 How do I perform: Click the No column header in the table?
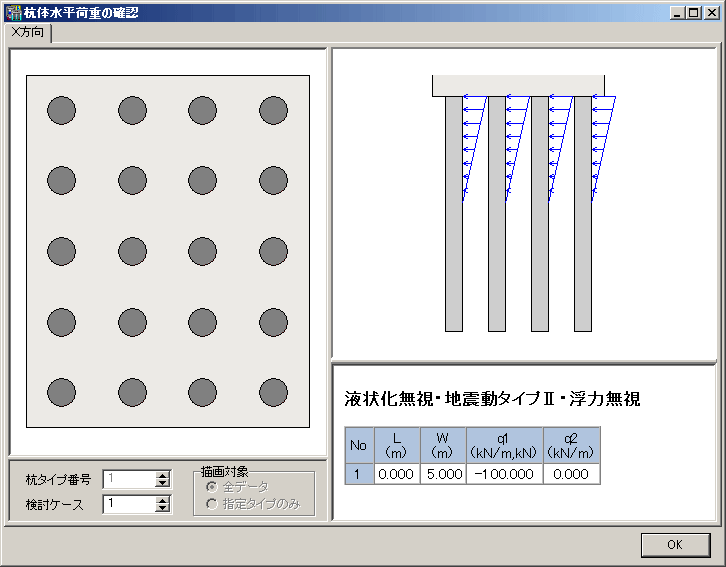pyautogui.click(x=359, y=445)
